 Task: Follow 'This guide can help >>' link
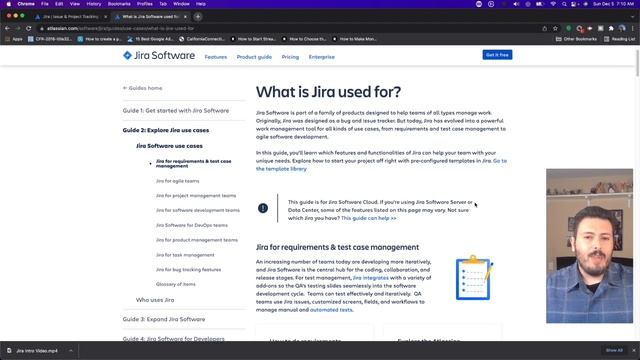click(x=369, y=218)
